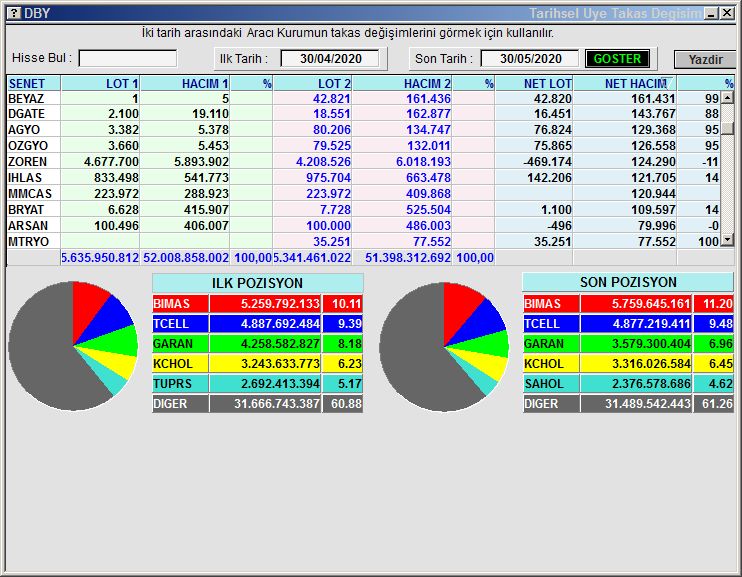Screen dimensions: 742x577
Task: Click the Yazdir print button
Action: (705, 60)
